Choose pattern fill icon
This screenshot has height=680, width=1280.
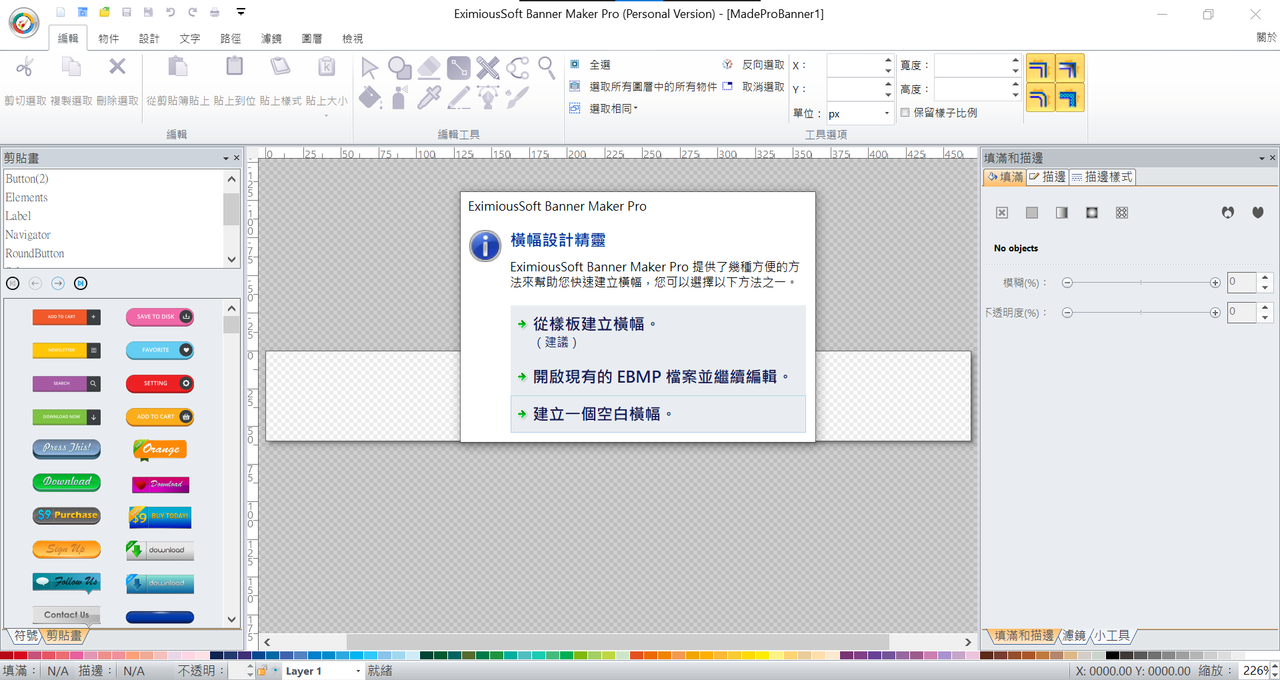(1122, 213)
